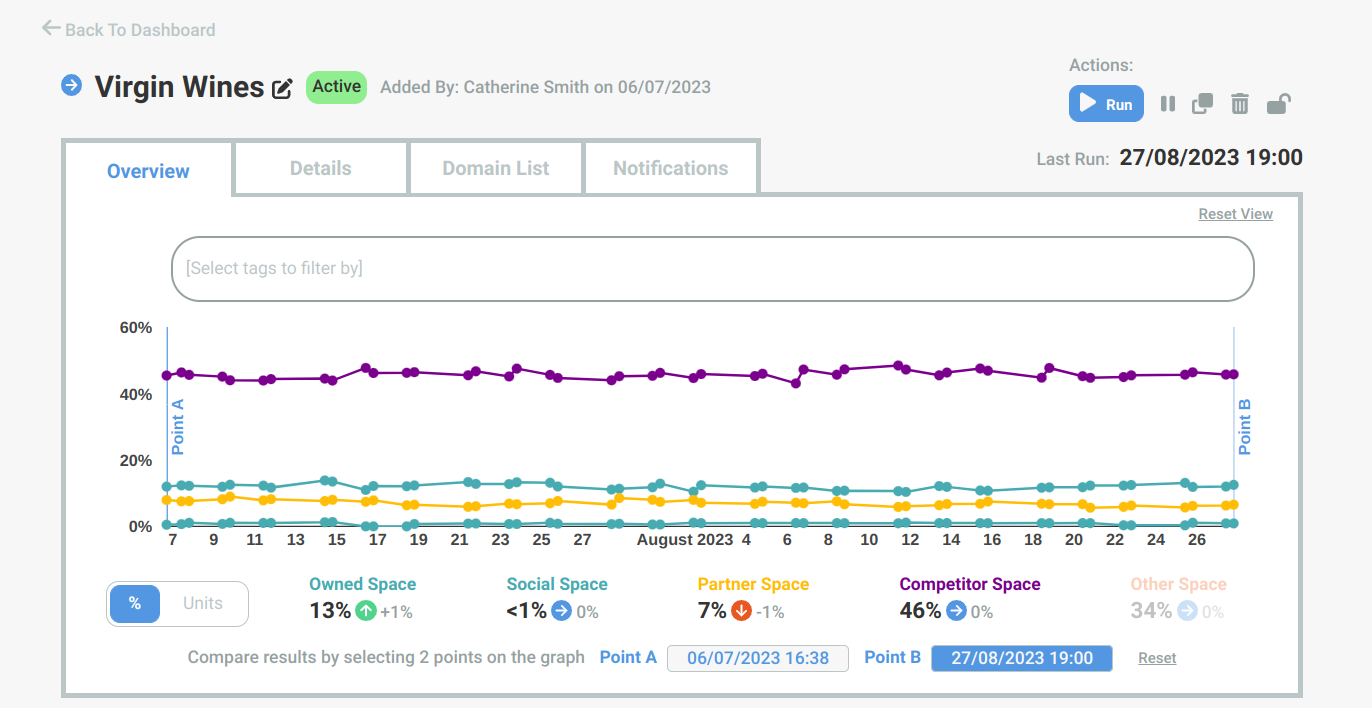Click the Point A vertical marker on the graph
The height and width of the screenshot is (708, 1372).
[168, 427]
